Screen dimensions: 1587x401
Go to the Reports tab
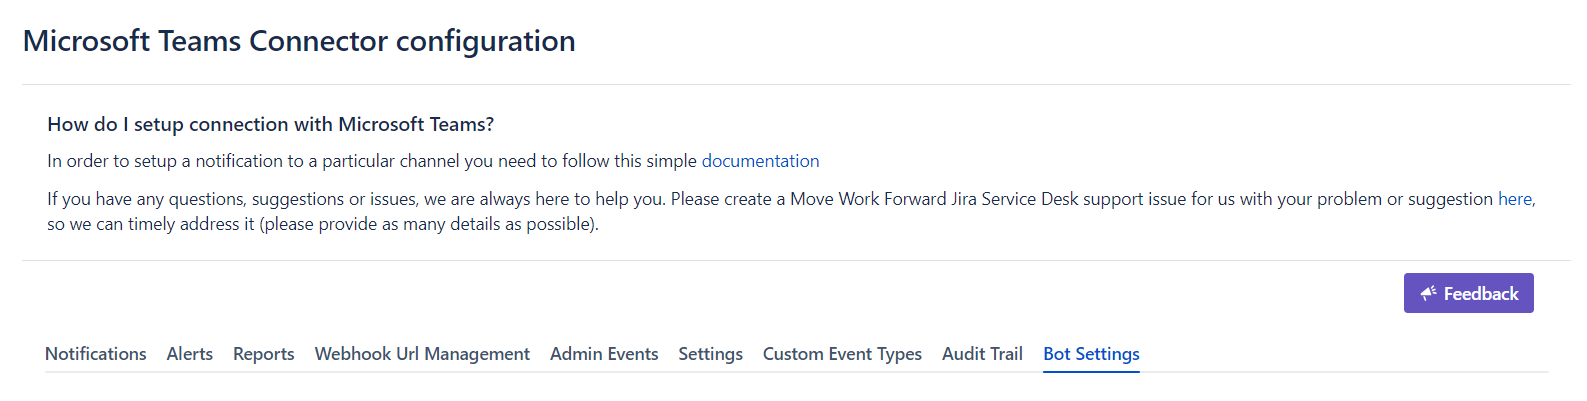[263, 354]
